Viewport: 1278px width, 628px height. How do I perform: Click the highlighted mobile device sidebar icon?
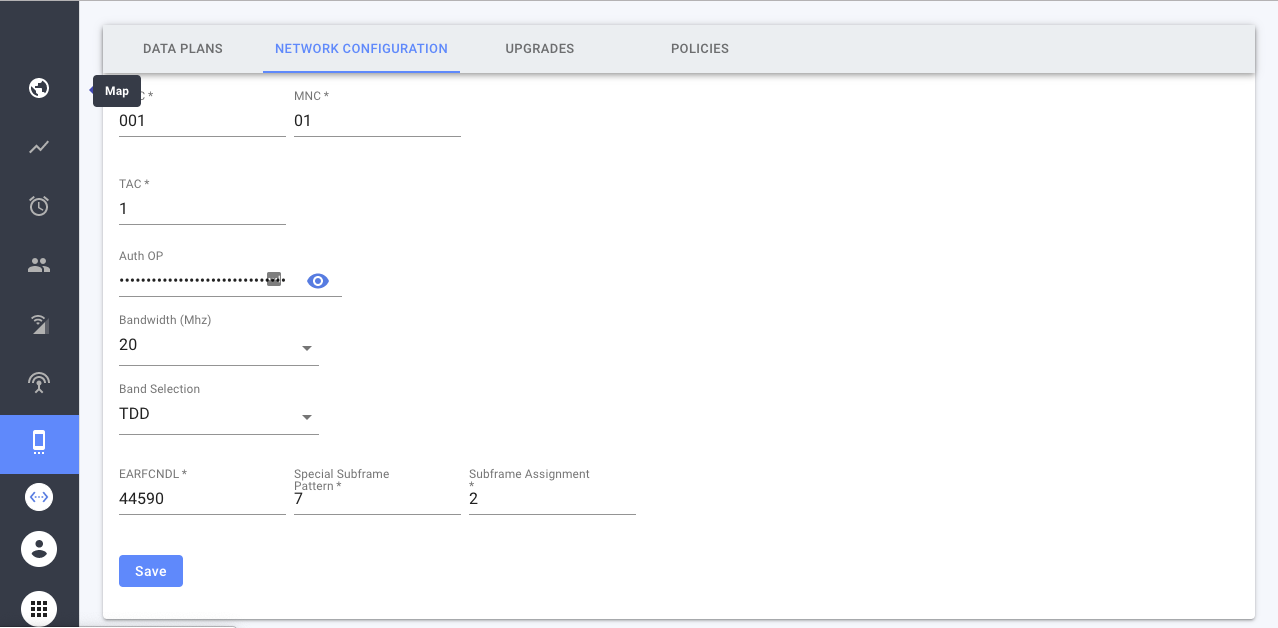[x=38, y=441]
